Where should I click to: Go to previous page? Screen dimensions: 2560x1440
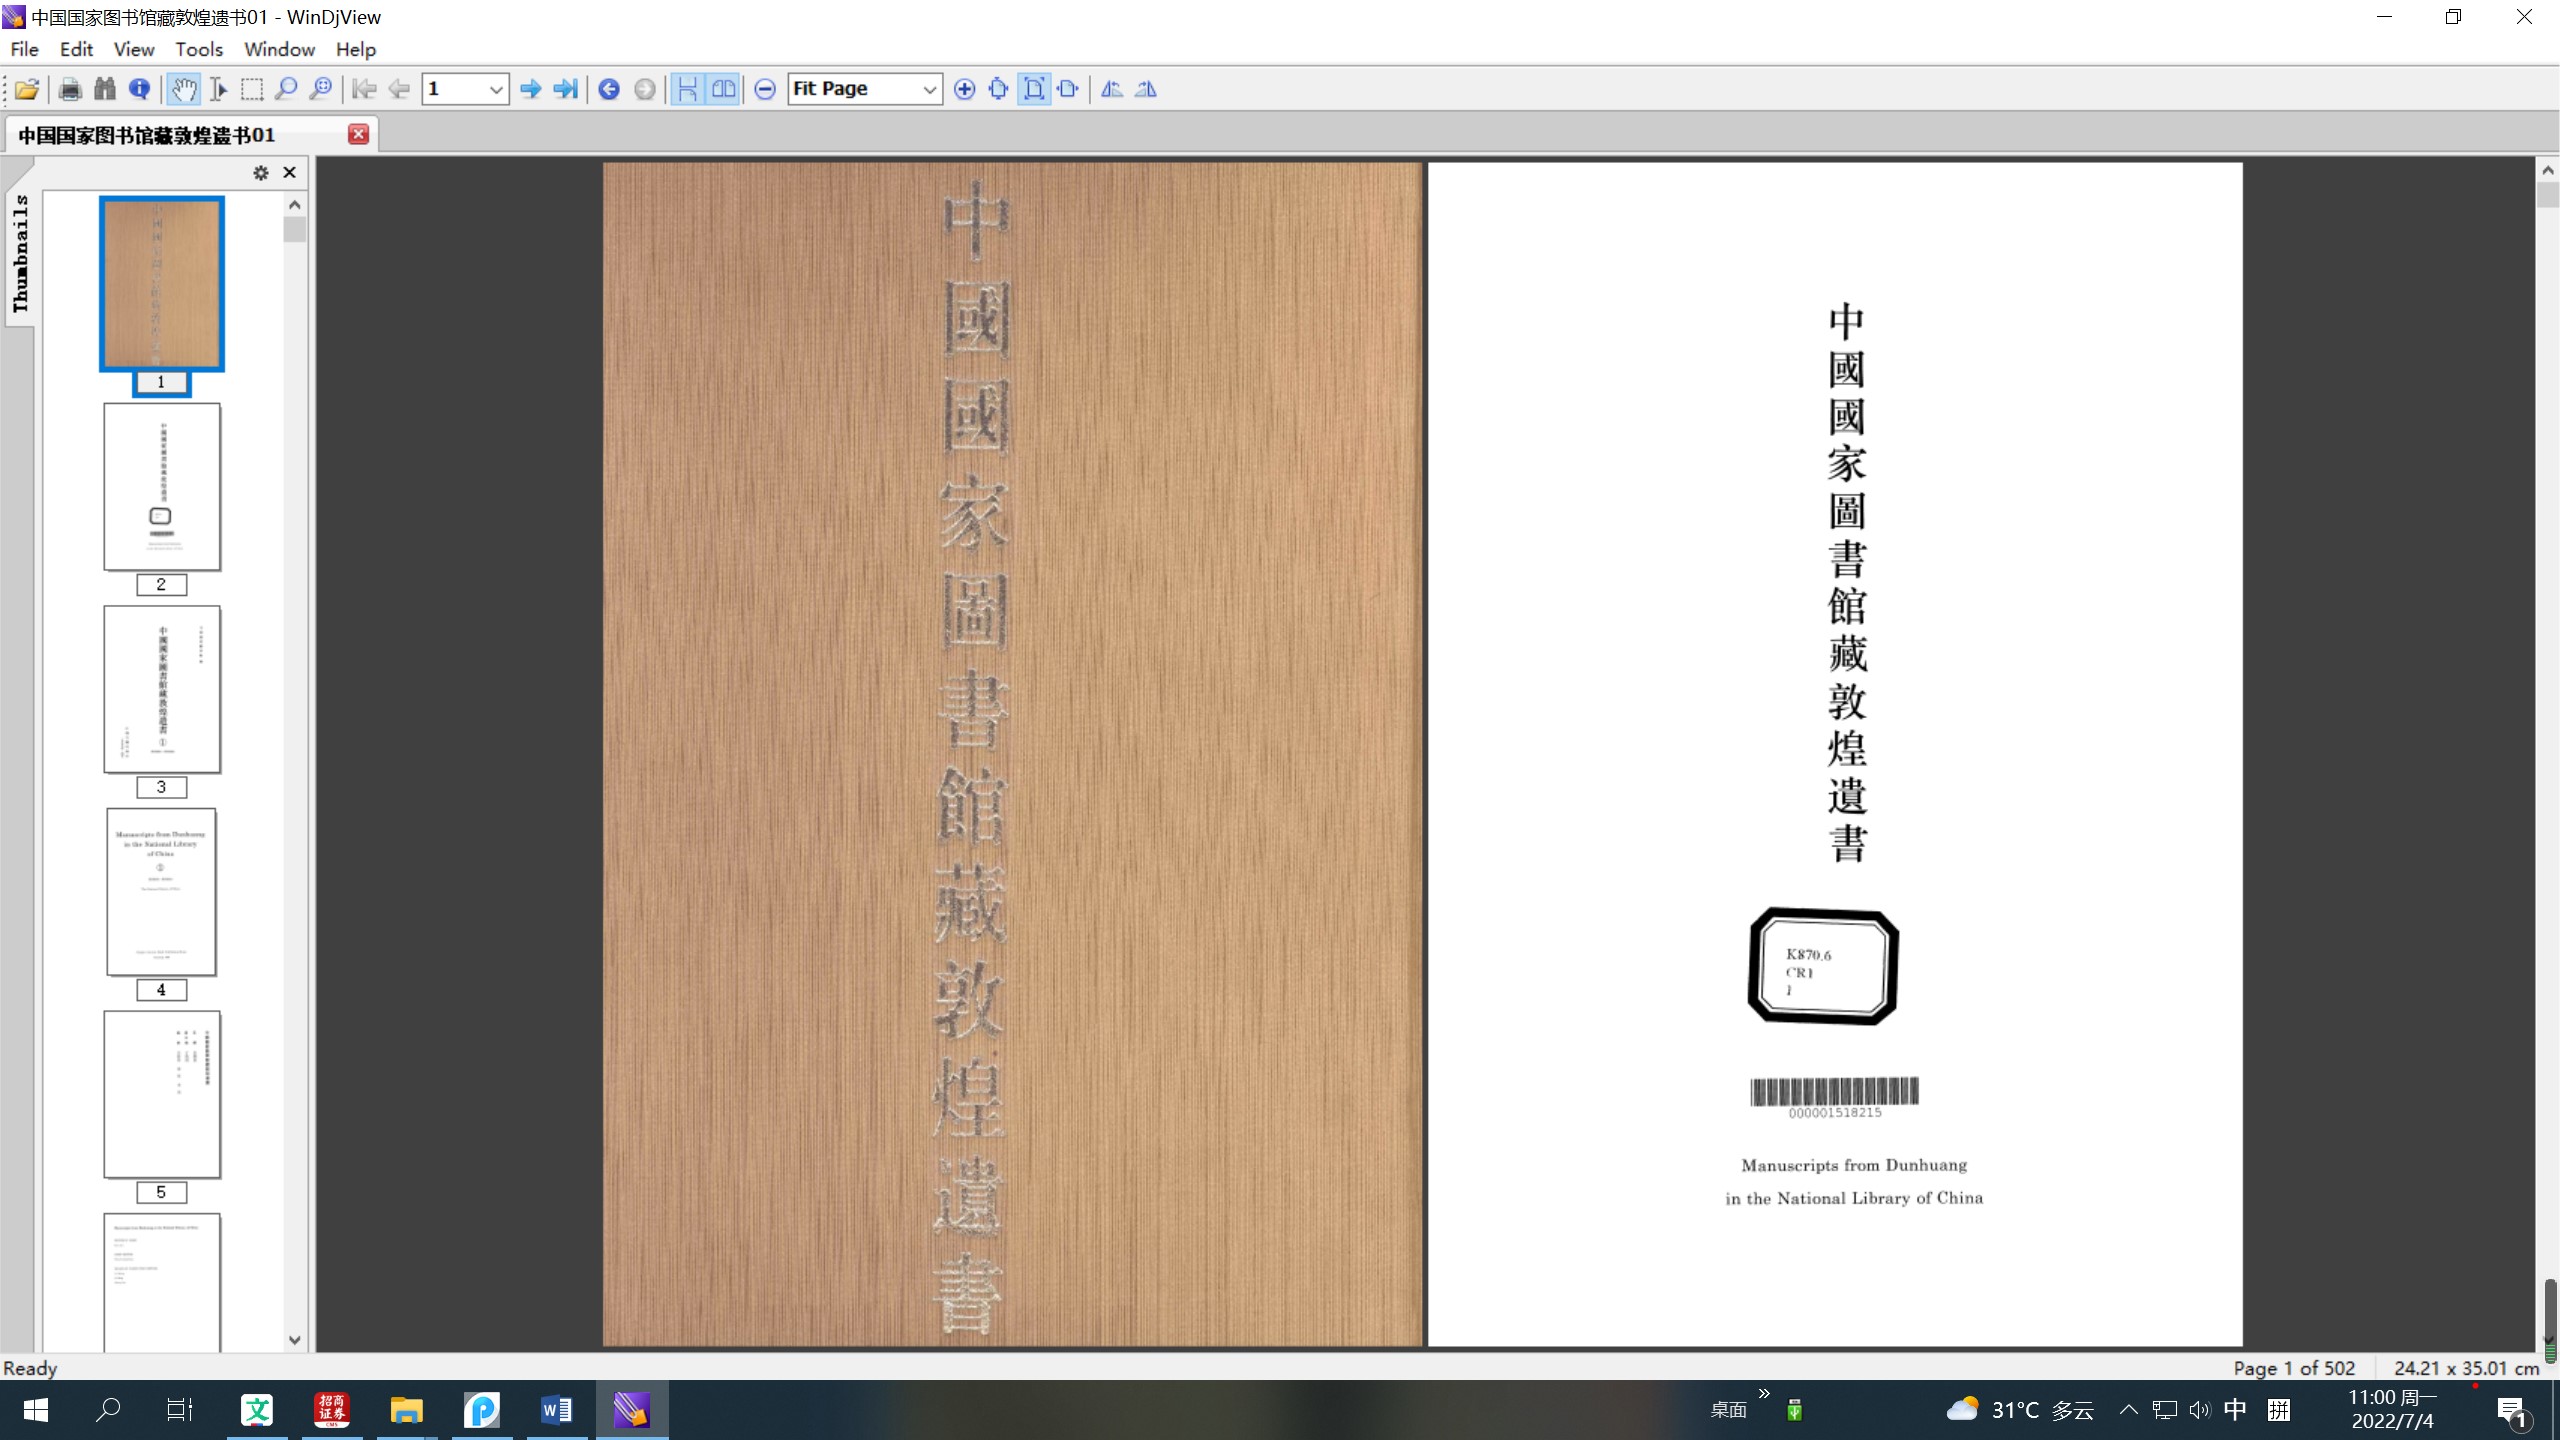point(399,89)
